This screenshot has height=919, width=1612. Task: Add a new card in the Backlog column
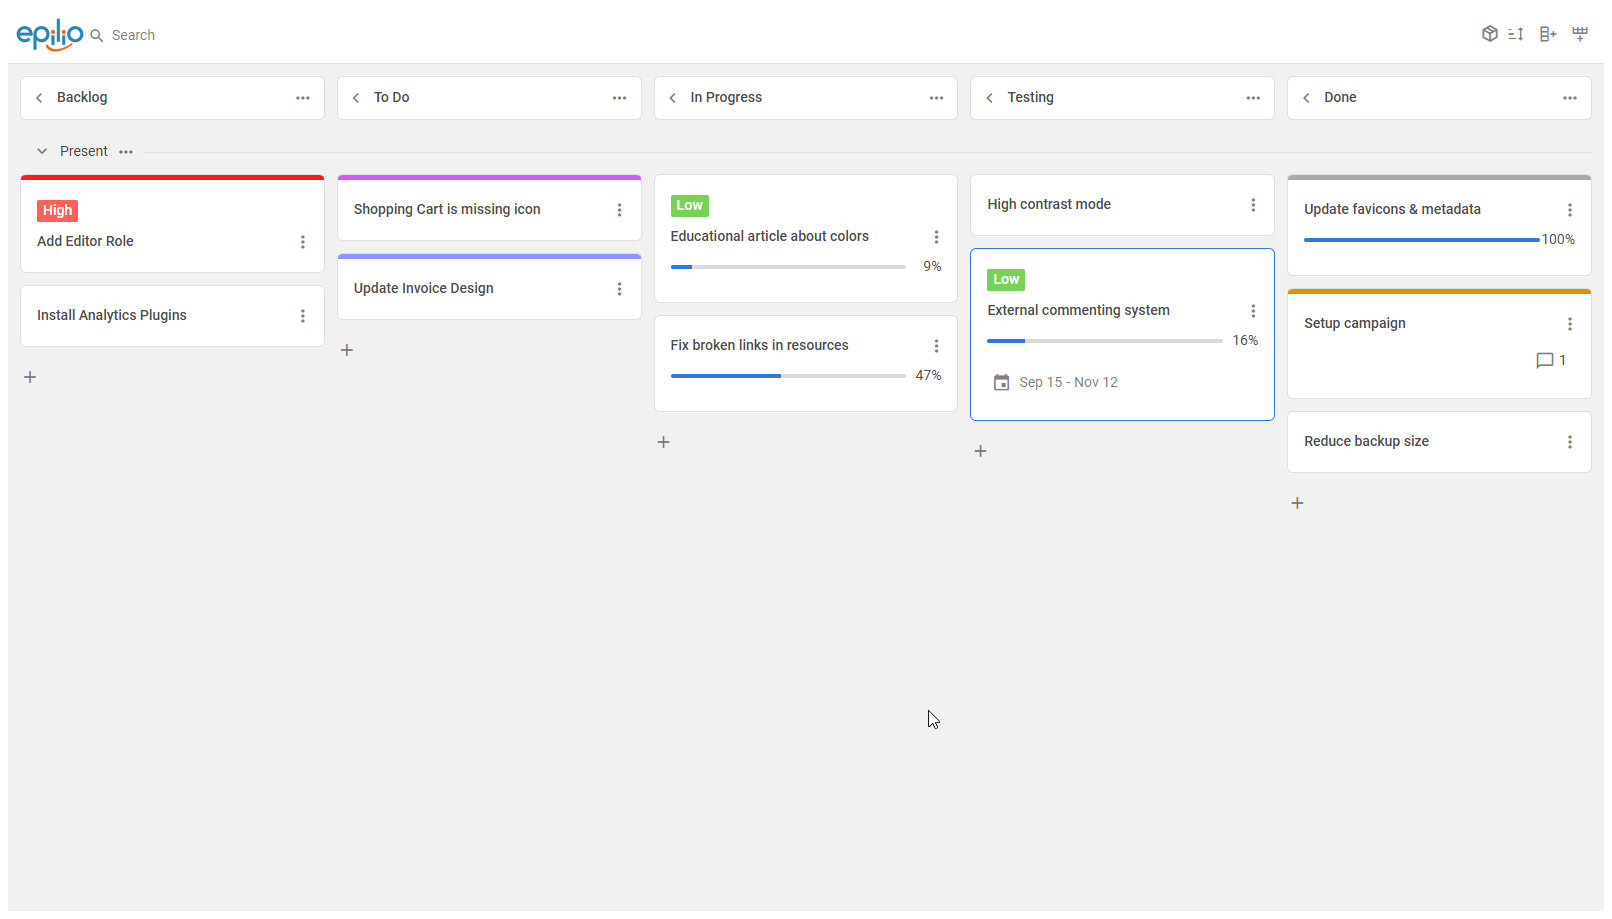[30, 377]
